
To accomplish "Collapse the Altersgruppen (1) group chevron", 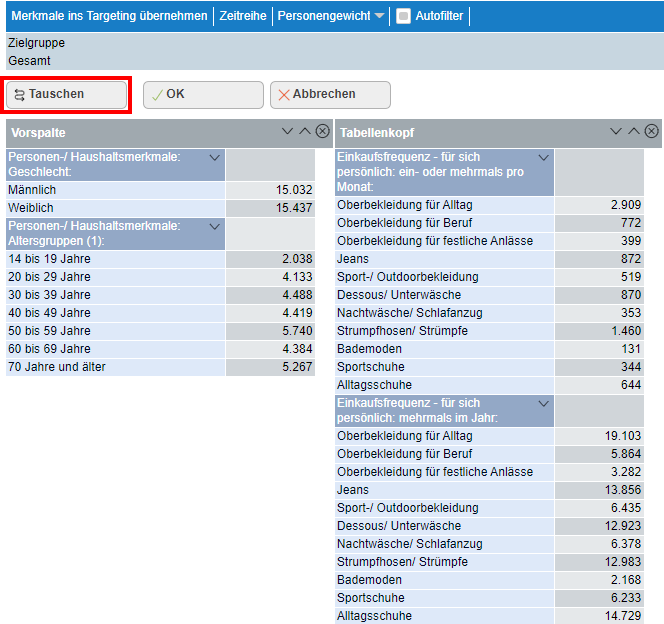I will coord(214,227).
